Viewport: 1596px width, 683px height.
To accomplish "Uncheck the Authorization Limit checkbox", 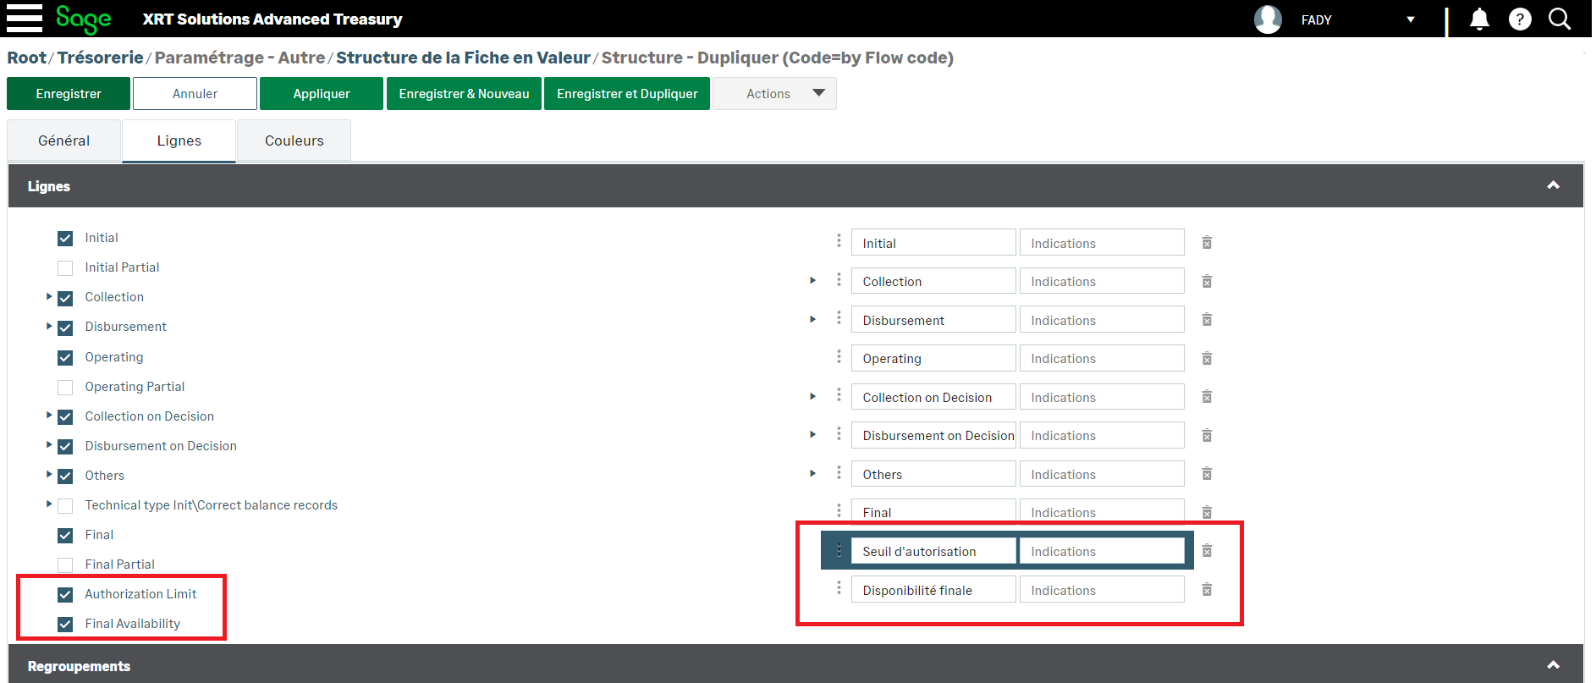I will 65,594.
